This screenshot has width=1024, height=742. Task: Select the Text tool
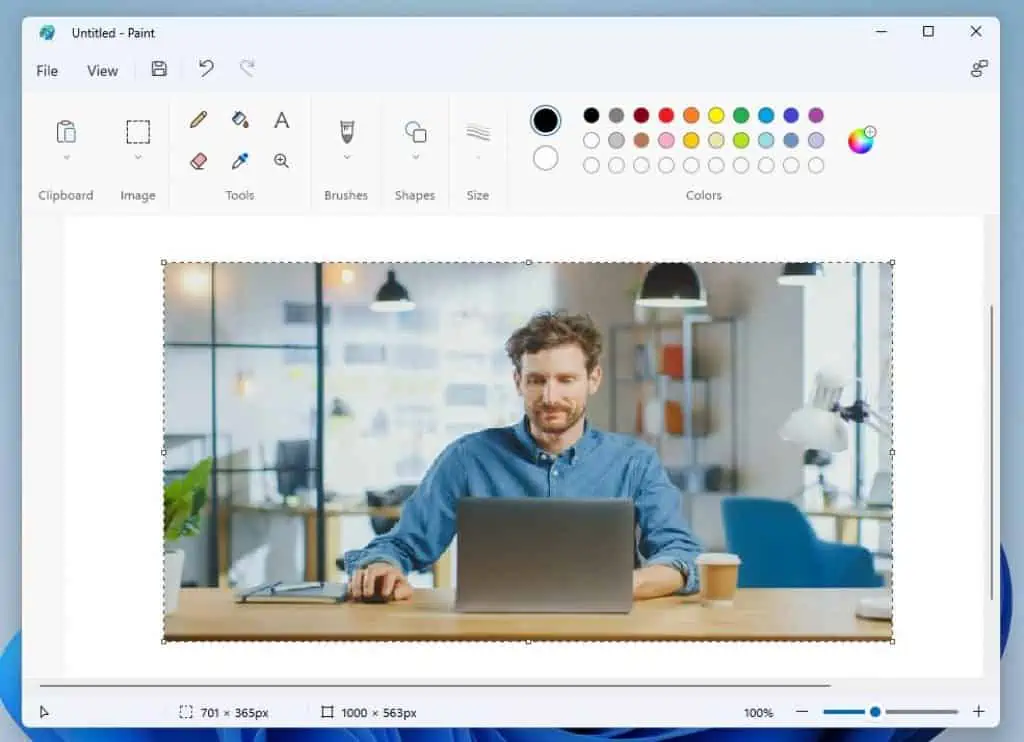(x=282, y=120)
